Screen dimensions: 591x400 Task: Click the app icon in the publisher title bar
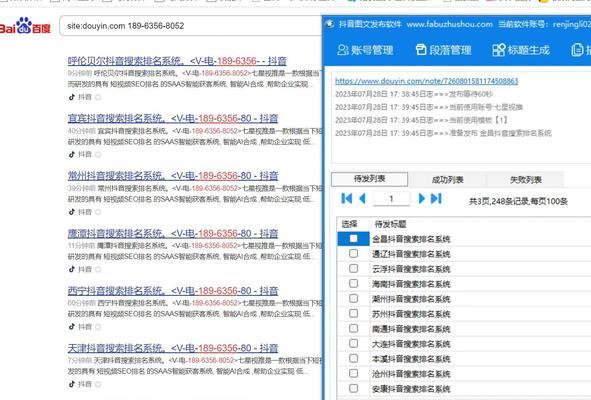point(330,24)
